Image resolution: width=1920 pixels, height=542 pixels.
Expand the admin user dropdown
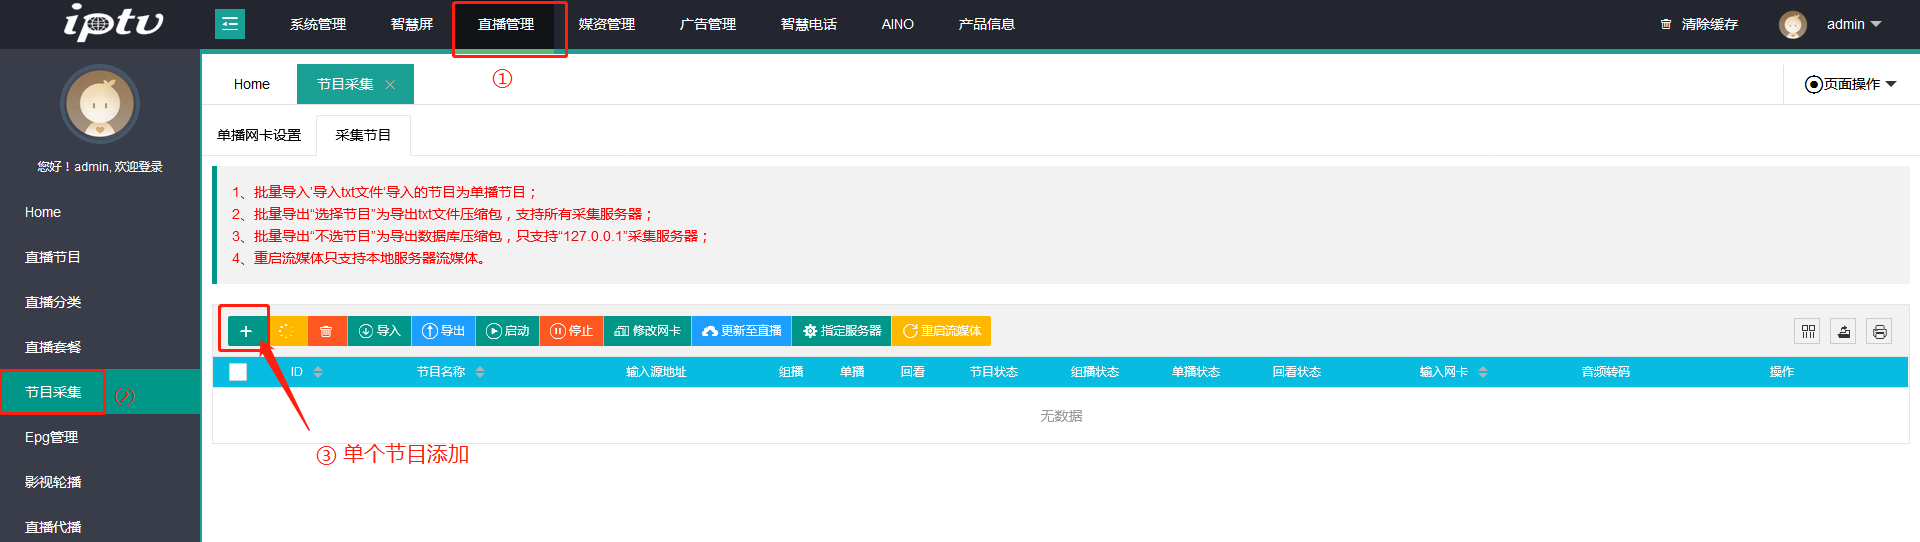tap(1854, 24)
